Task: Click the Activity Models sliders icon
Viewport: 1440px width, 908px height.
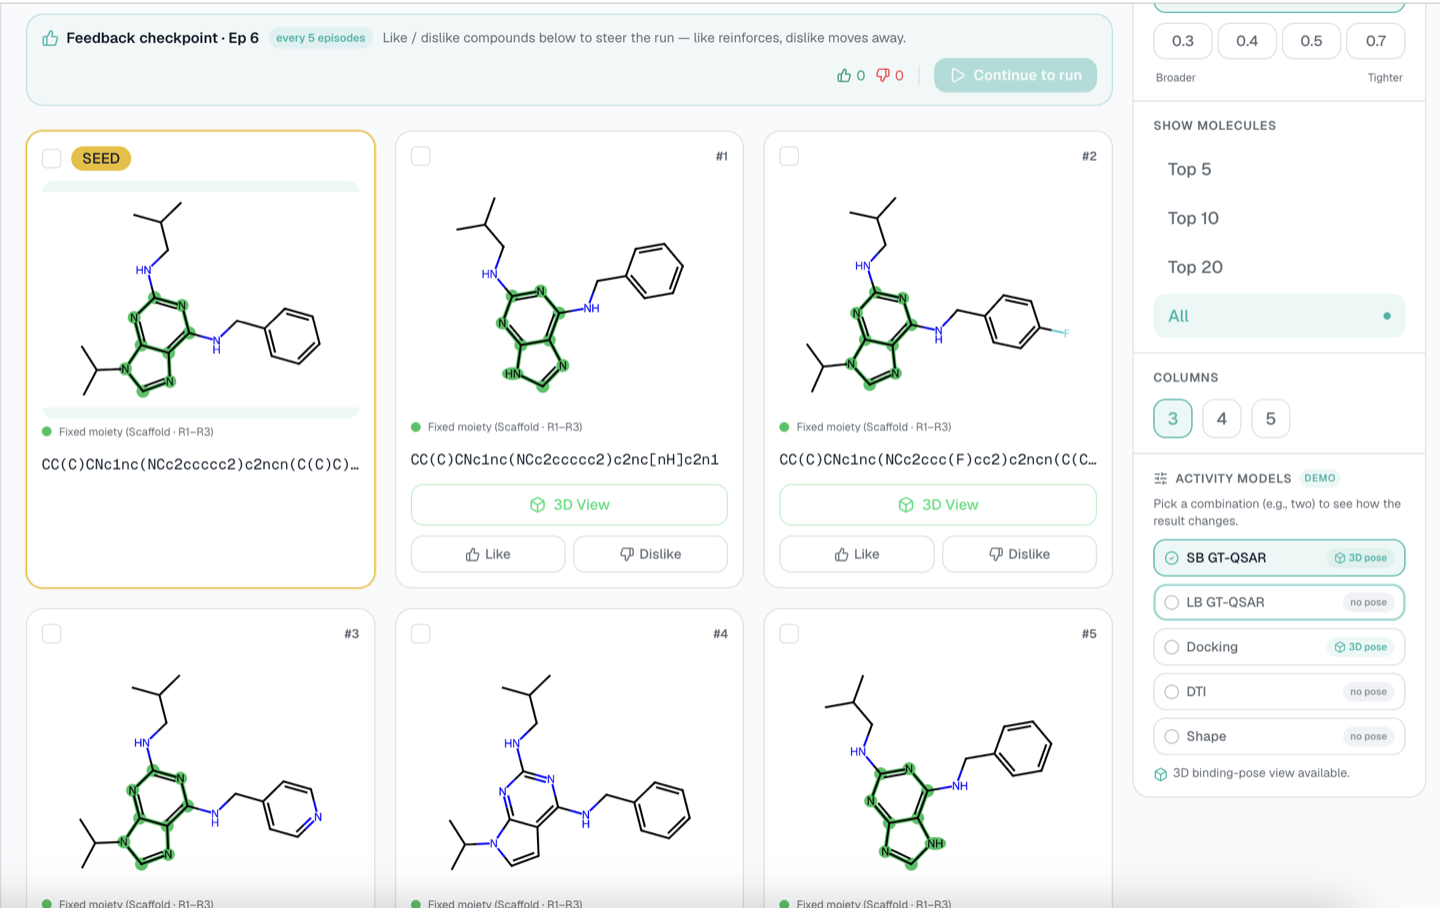Action: (x=1160, y=478)
